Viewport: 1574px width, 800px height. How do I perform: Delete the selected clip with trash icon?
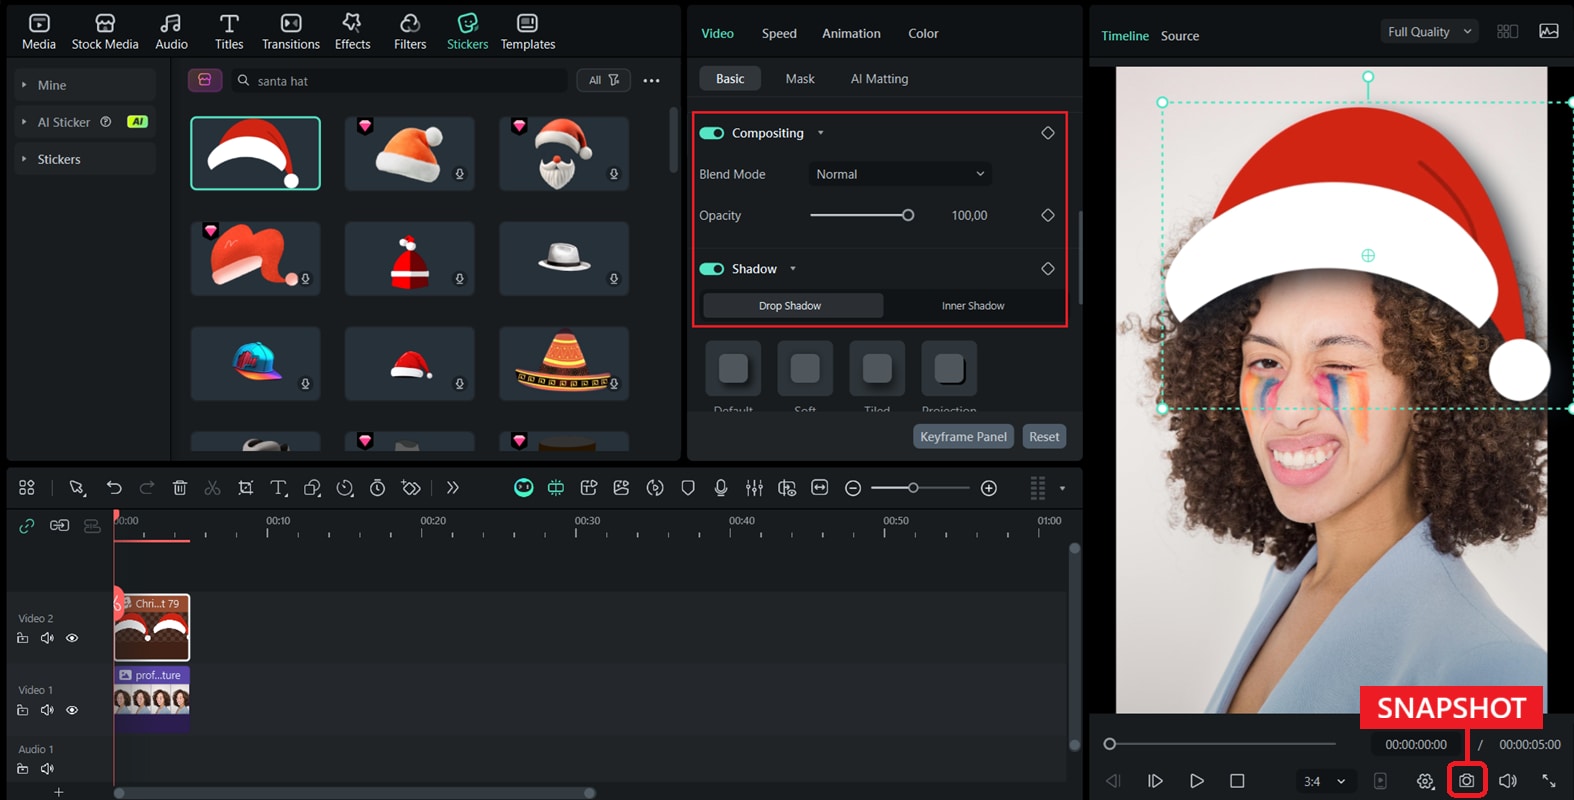click(180, 487)
